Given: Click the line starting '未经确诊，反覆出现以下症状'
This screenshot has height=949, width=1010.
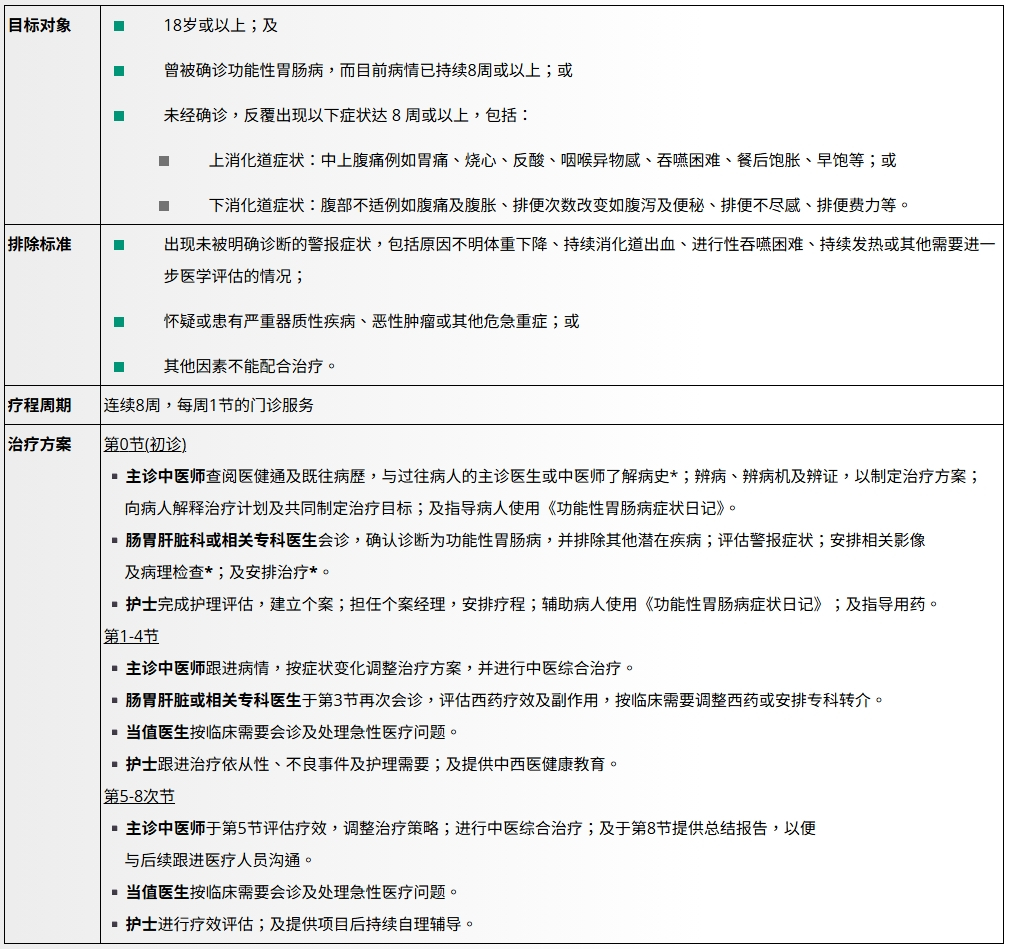Looking at the screenshot, I should [347, 115].
